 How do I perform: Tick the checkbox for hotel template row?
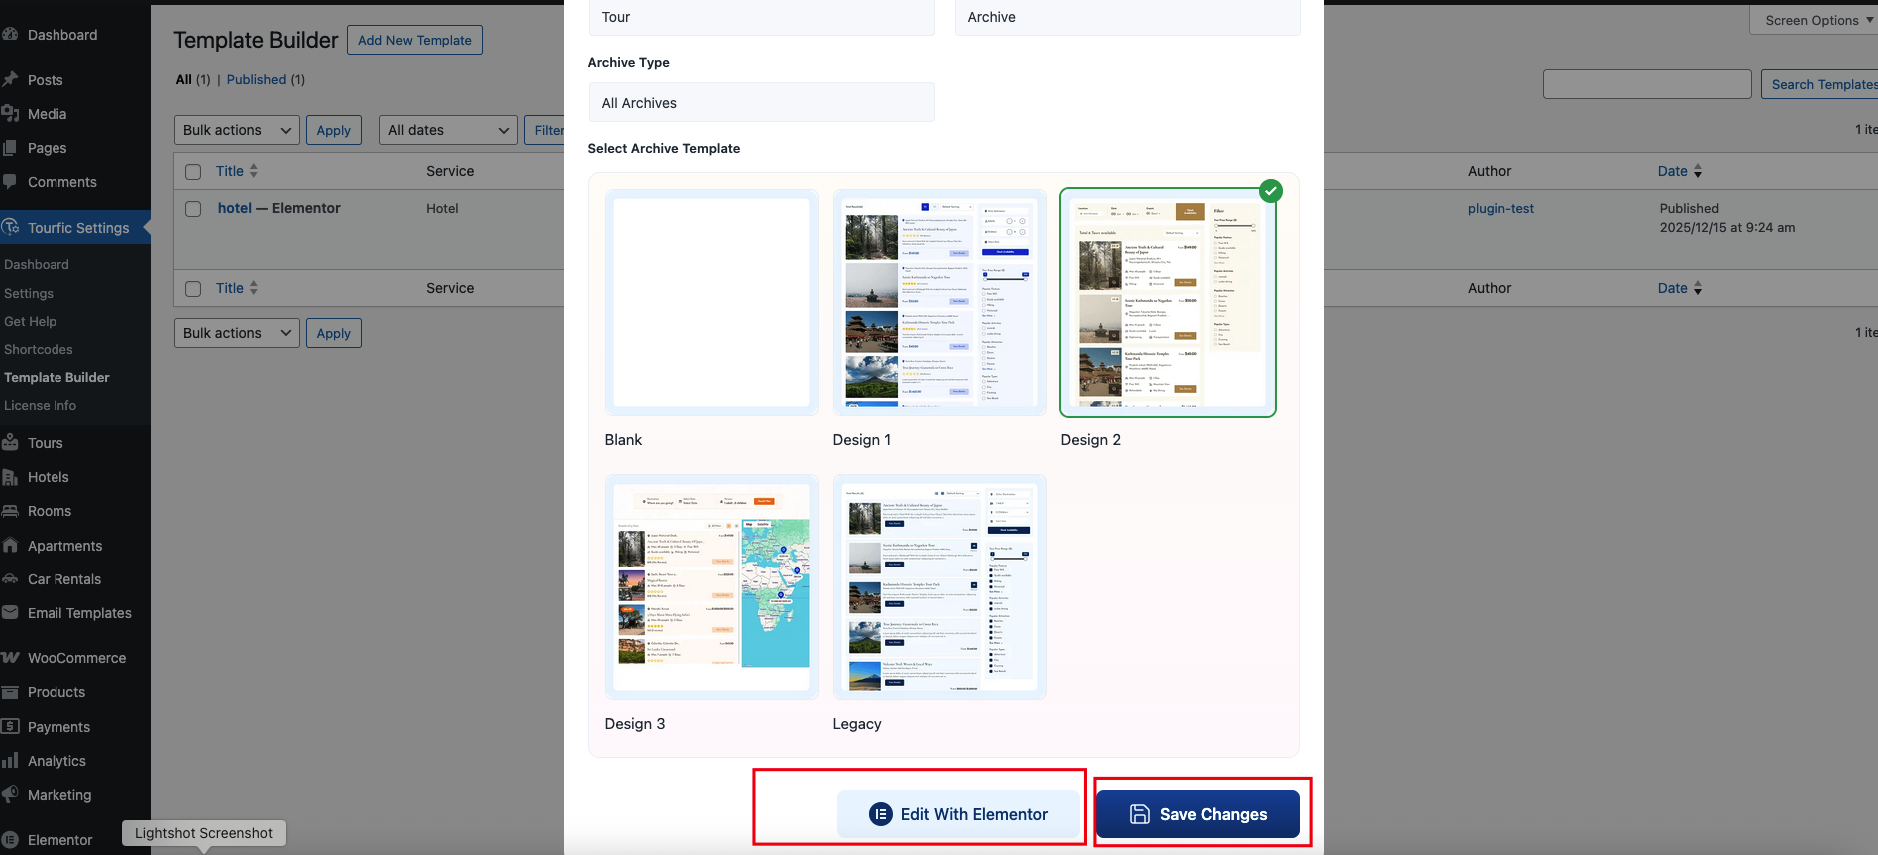click(194, 209)
